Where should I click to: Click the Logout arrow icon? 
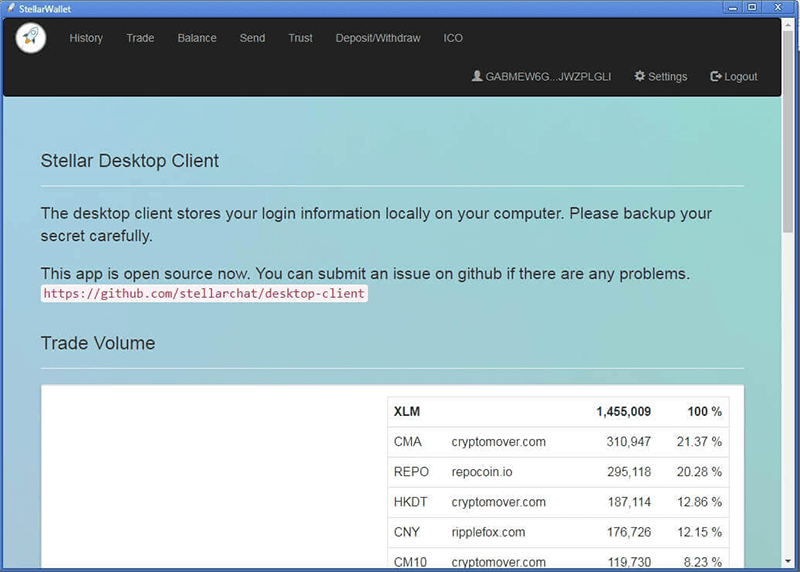[x=716, y=76]
